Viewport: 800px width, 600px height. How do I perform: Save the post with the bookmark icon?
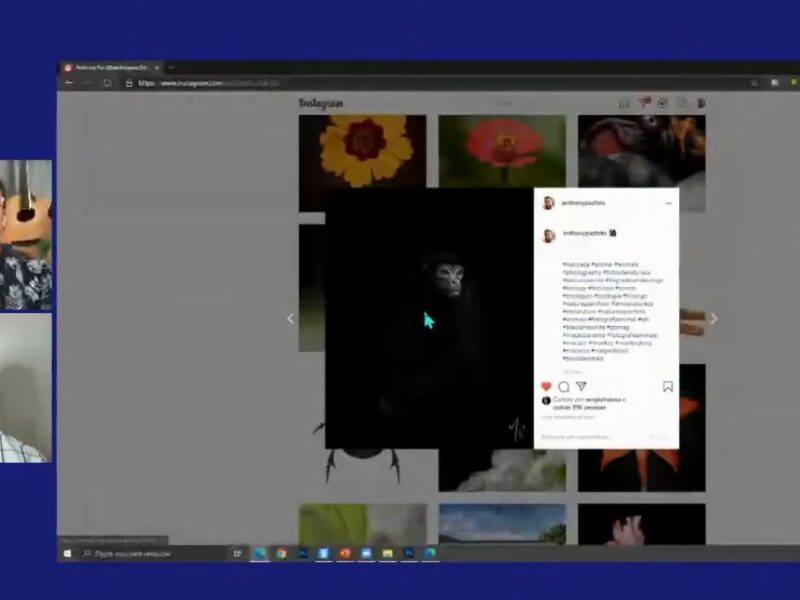668,387
